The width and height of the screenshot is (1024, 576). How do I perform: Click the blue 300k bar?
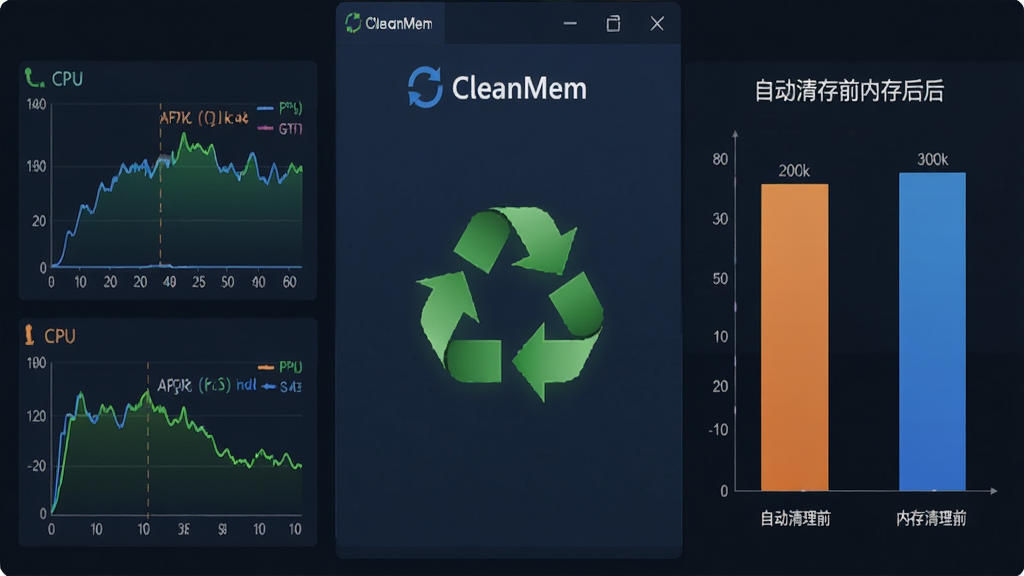tap(932, 332)
